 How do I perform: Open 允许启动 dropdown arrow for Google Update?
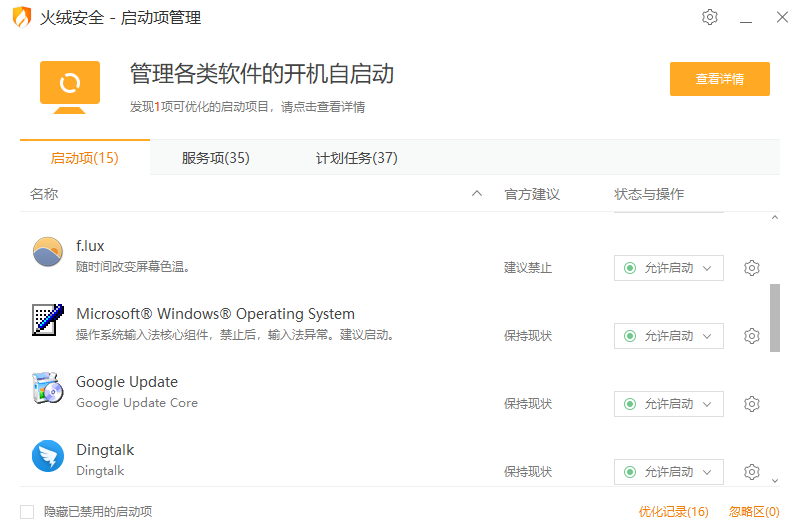pyautogui.click(x=707, y=404)
